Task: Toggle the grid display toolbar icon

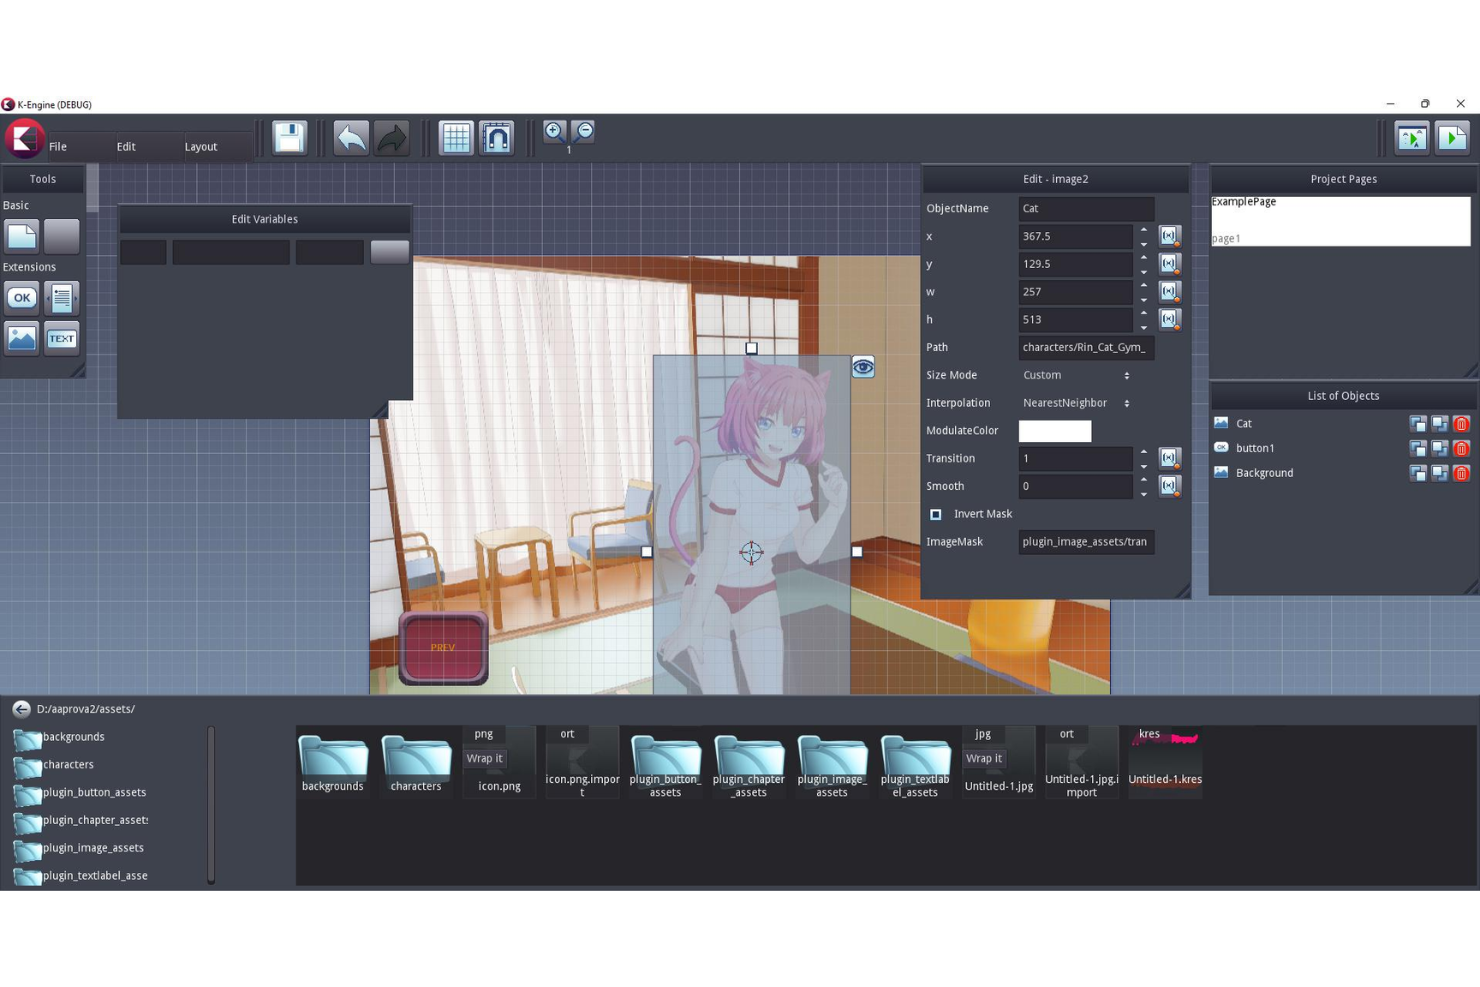Action: point(456,137)
